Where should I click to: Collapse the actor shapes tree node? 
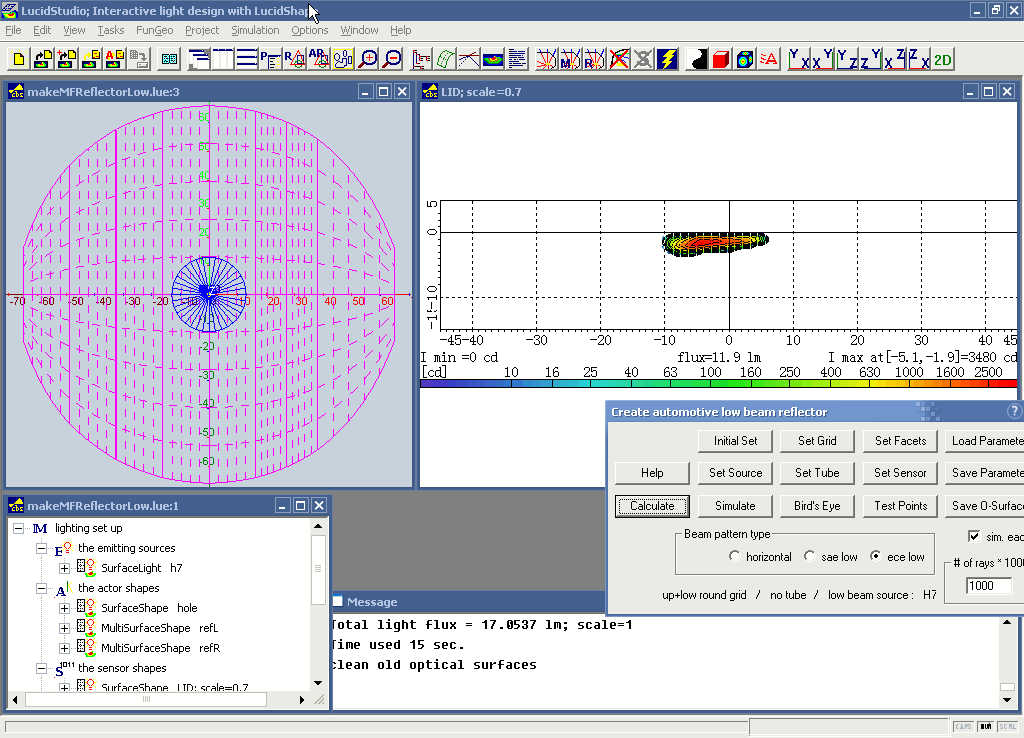pos(41,588)
